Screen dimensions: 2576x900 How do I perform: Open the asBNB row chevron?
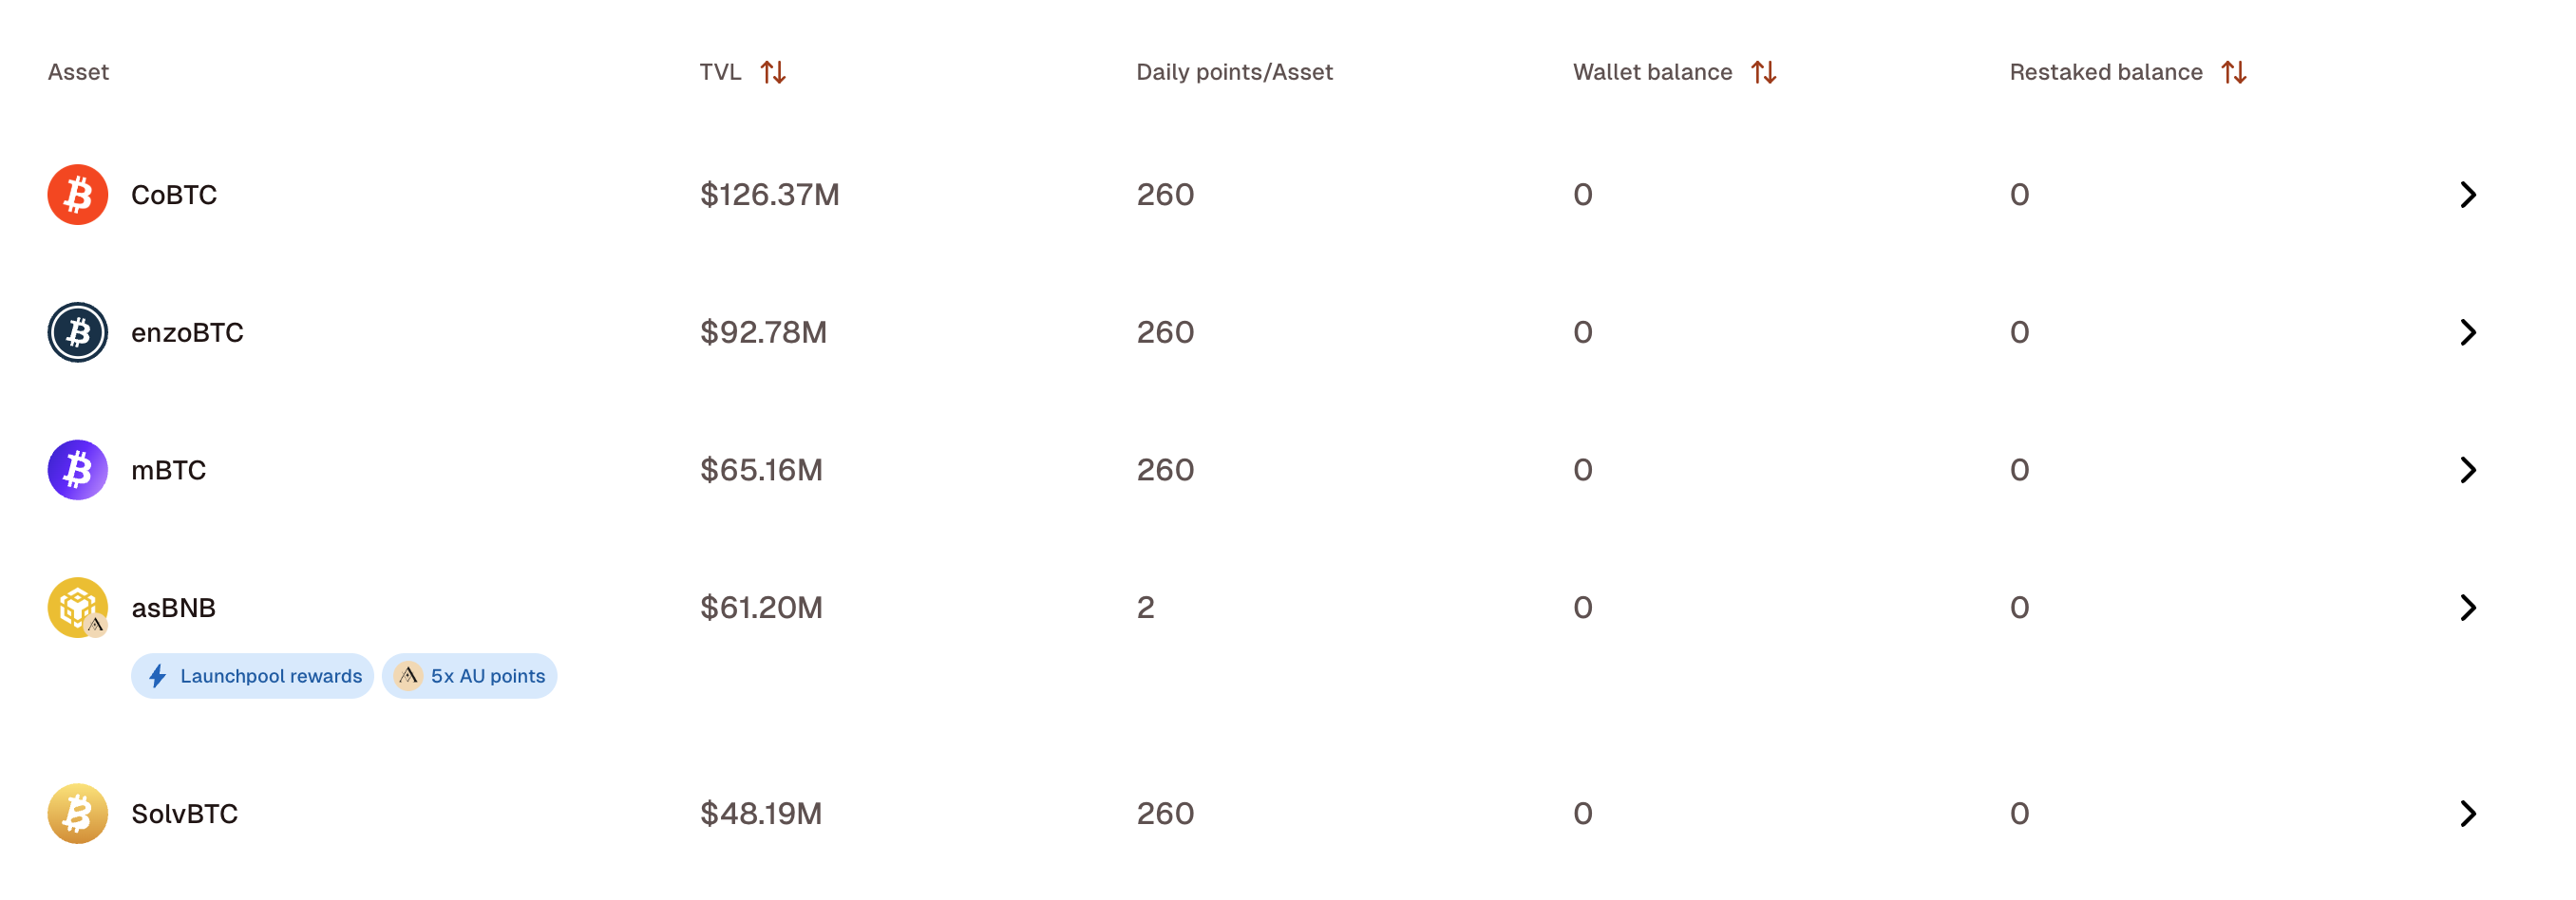pyautogui.click(x=2467, y=607)
